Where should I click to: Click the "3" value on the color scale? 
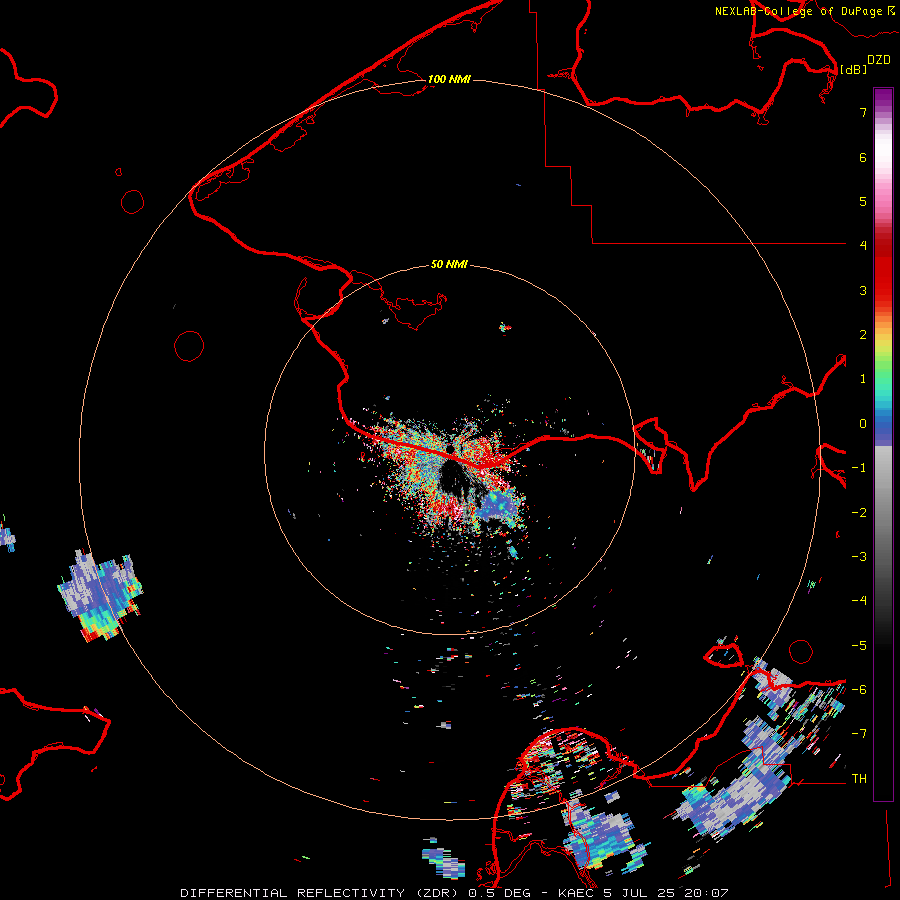click(863, 290)
